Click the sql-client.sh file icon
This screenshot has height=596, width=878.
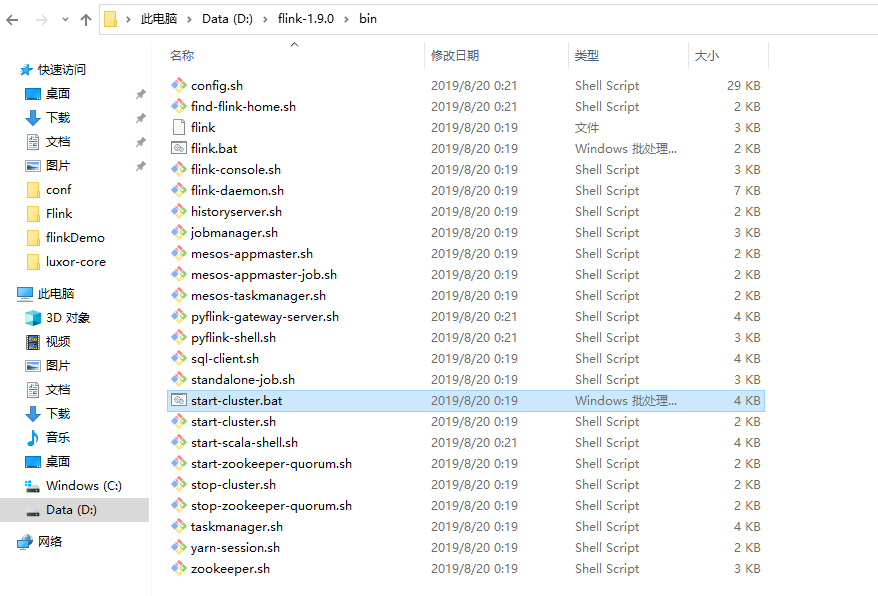click(179, 358)
